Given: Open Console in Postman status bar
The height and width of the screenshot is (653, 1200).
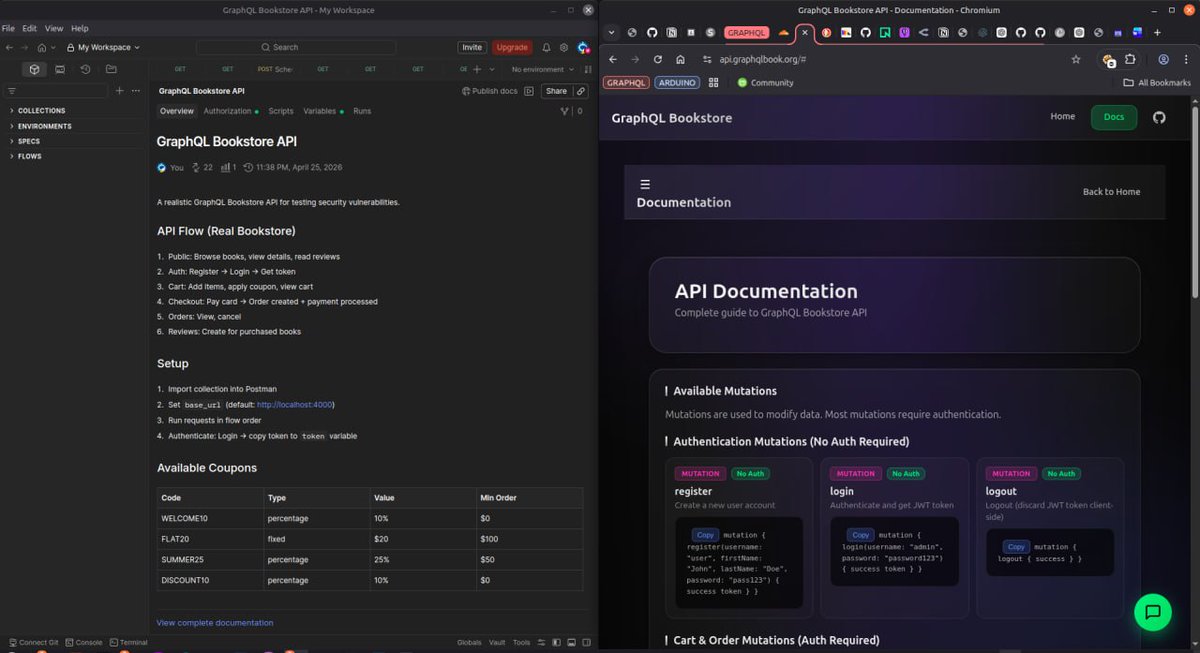Looking at the screenshot, I should (x=84, y=642).
